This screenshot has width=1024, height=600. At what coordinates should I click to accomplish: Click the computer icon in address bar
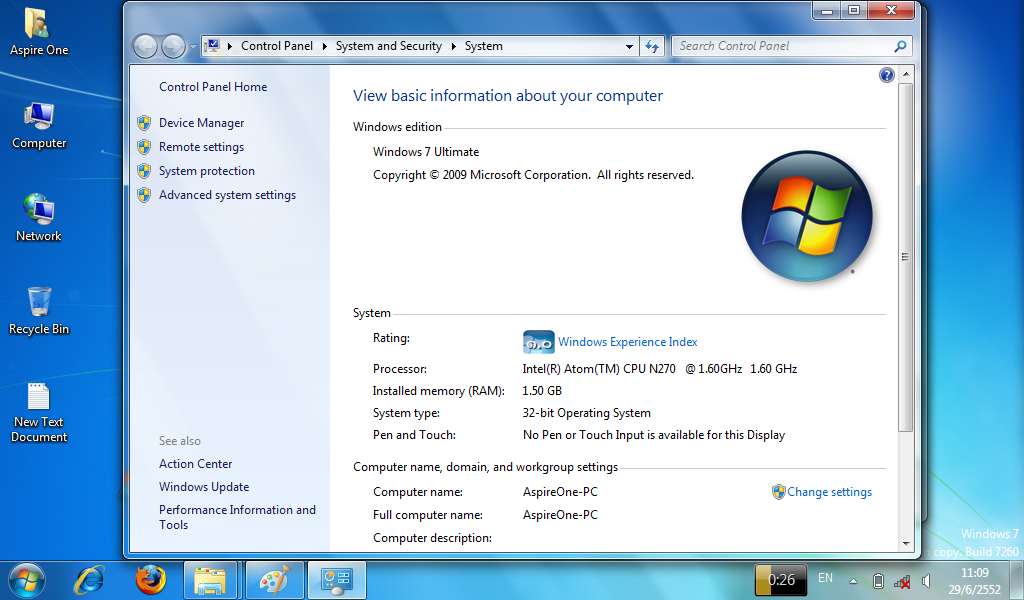212,46
